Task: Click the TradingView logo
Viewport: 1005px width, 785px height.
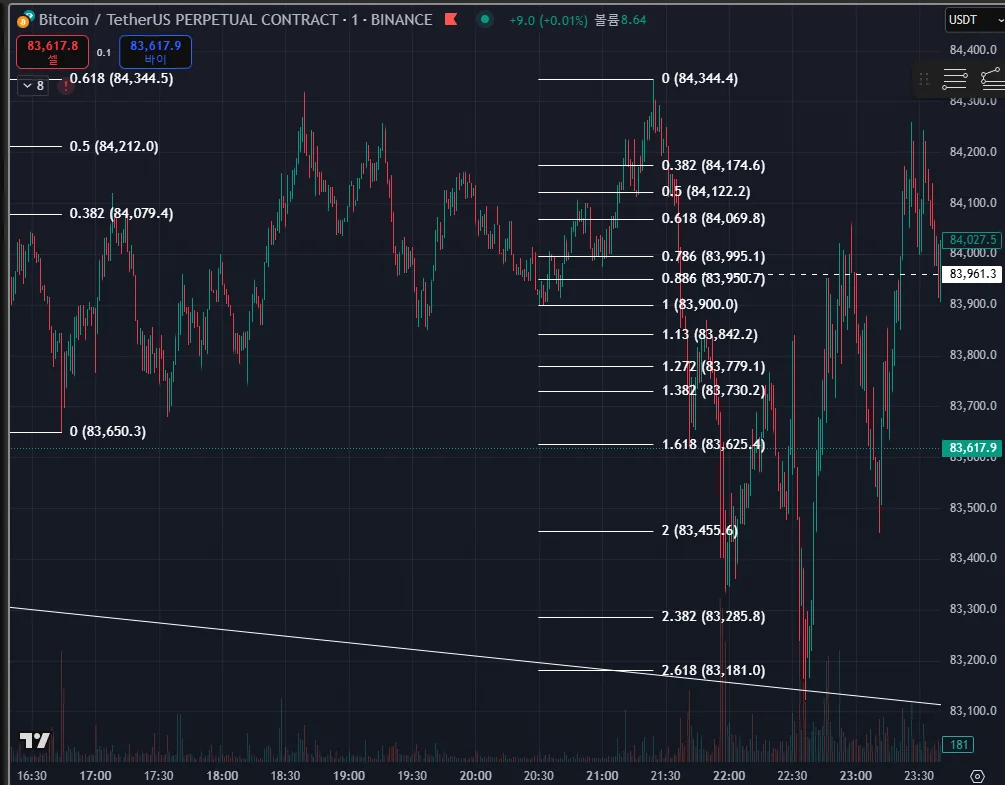Action: pos(35,741)
